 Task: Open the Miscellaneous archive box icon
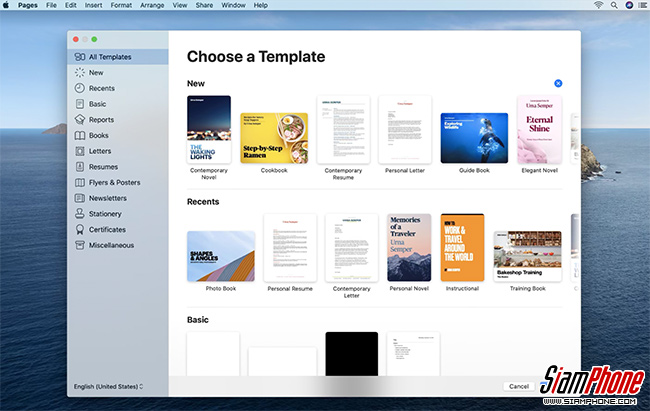(80, 245)
